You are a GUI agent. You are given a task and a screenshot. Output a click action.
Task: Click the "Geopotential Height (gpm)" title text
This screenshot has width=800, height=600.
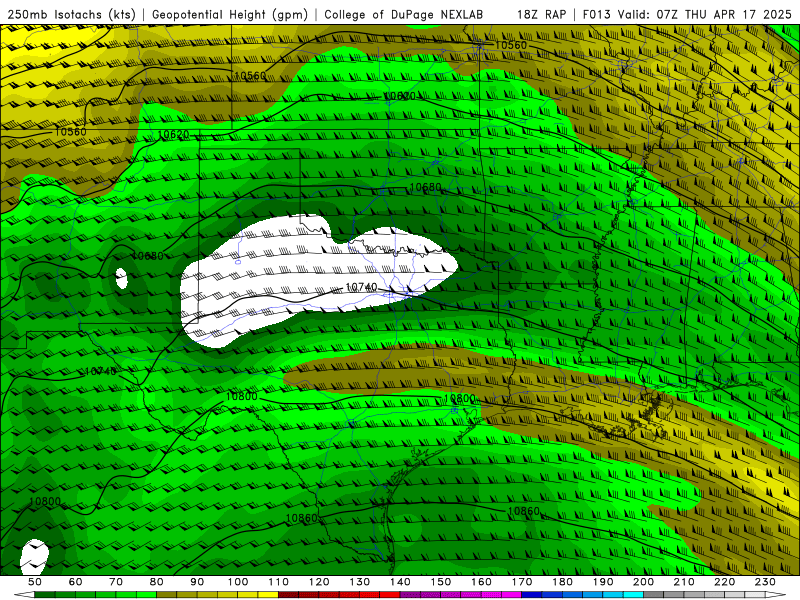[230, 14]
